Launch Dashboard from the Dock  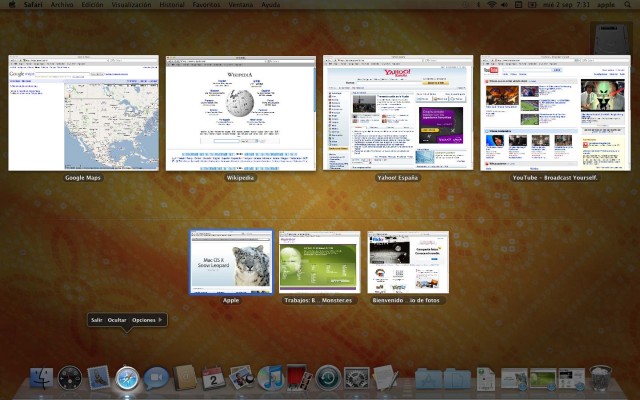tap(69, 378)
